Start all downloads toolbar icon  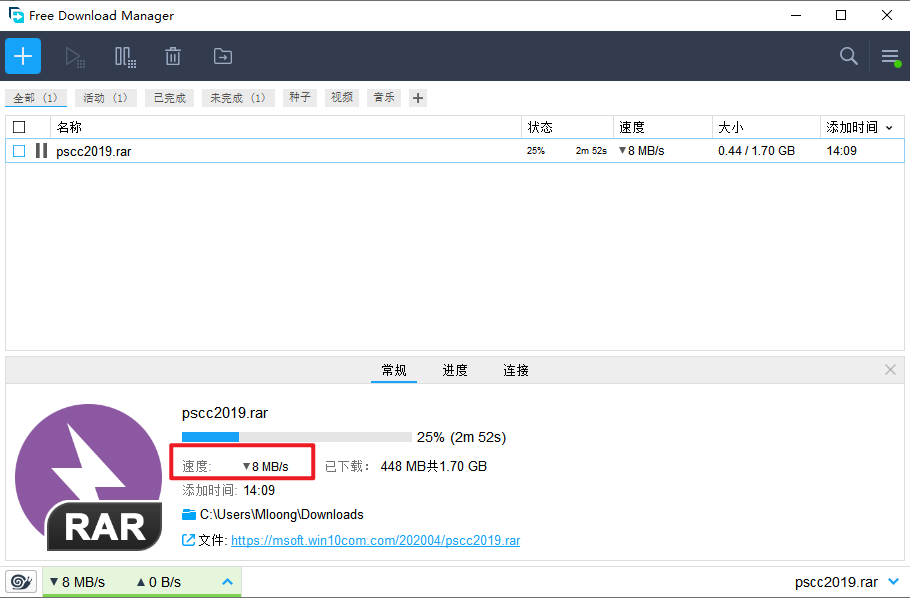75,57
